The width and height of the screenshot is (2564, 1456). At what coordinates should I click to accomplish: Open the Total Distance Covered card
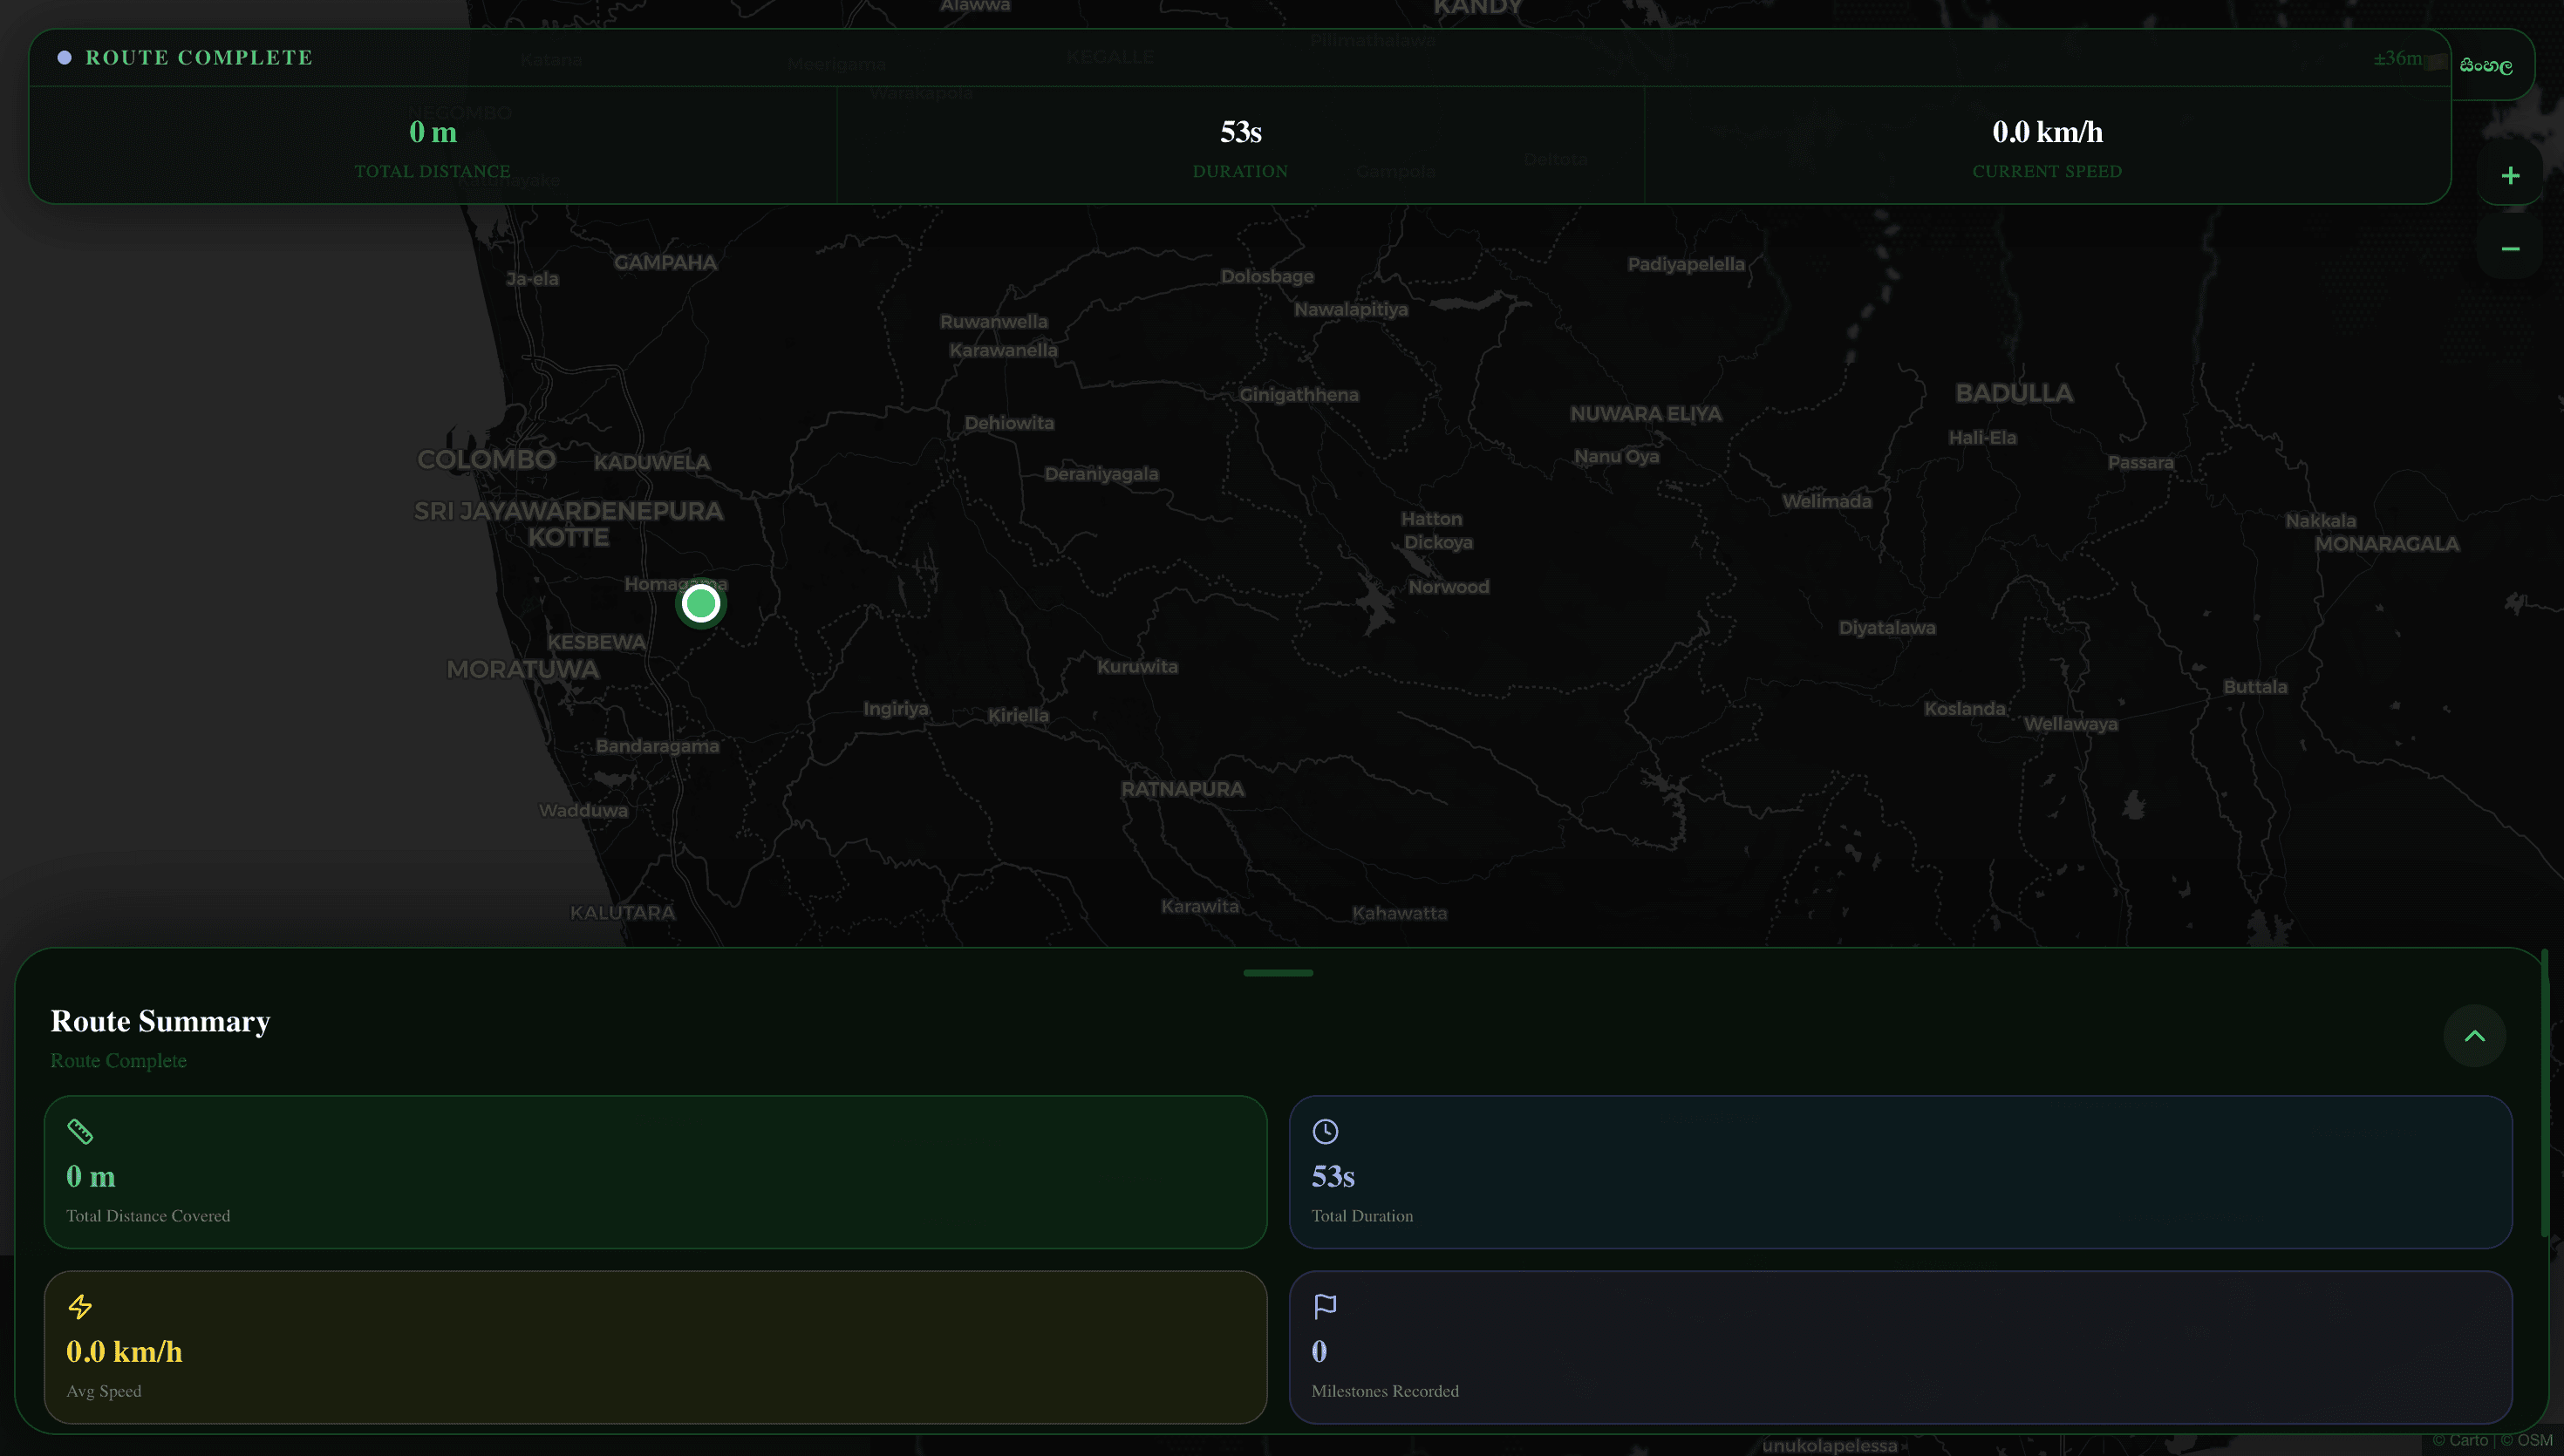point(656,1172)
